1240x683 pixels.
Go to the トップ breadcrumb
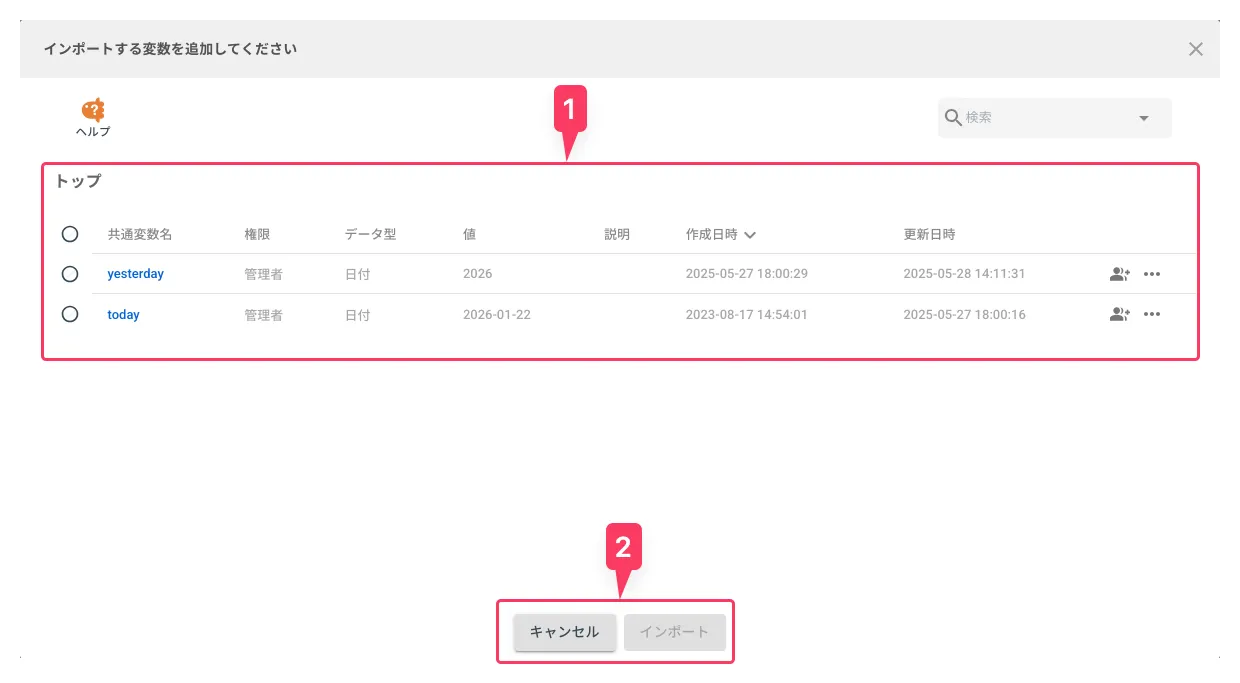point(79,181)
